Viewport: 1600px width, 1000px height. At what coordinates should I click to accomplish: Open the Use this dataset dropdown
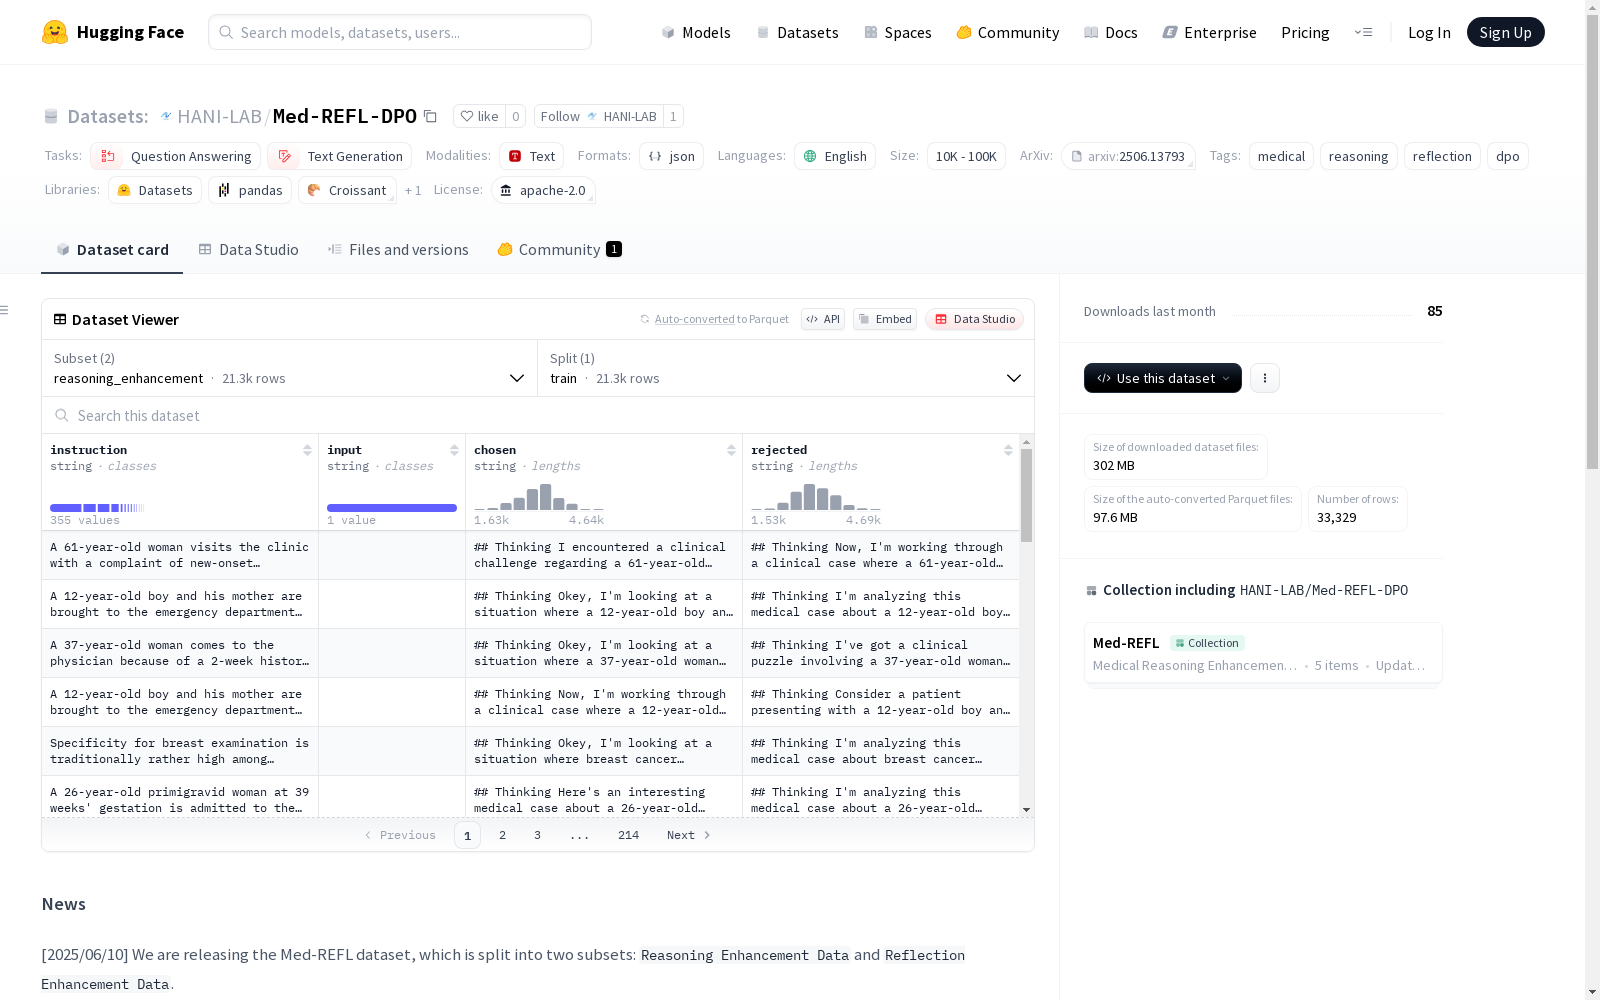(x=1163, y=378)
